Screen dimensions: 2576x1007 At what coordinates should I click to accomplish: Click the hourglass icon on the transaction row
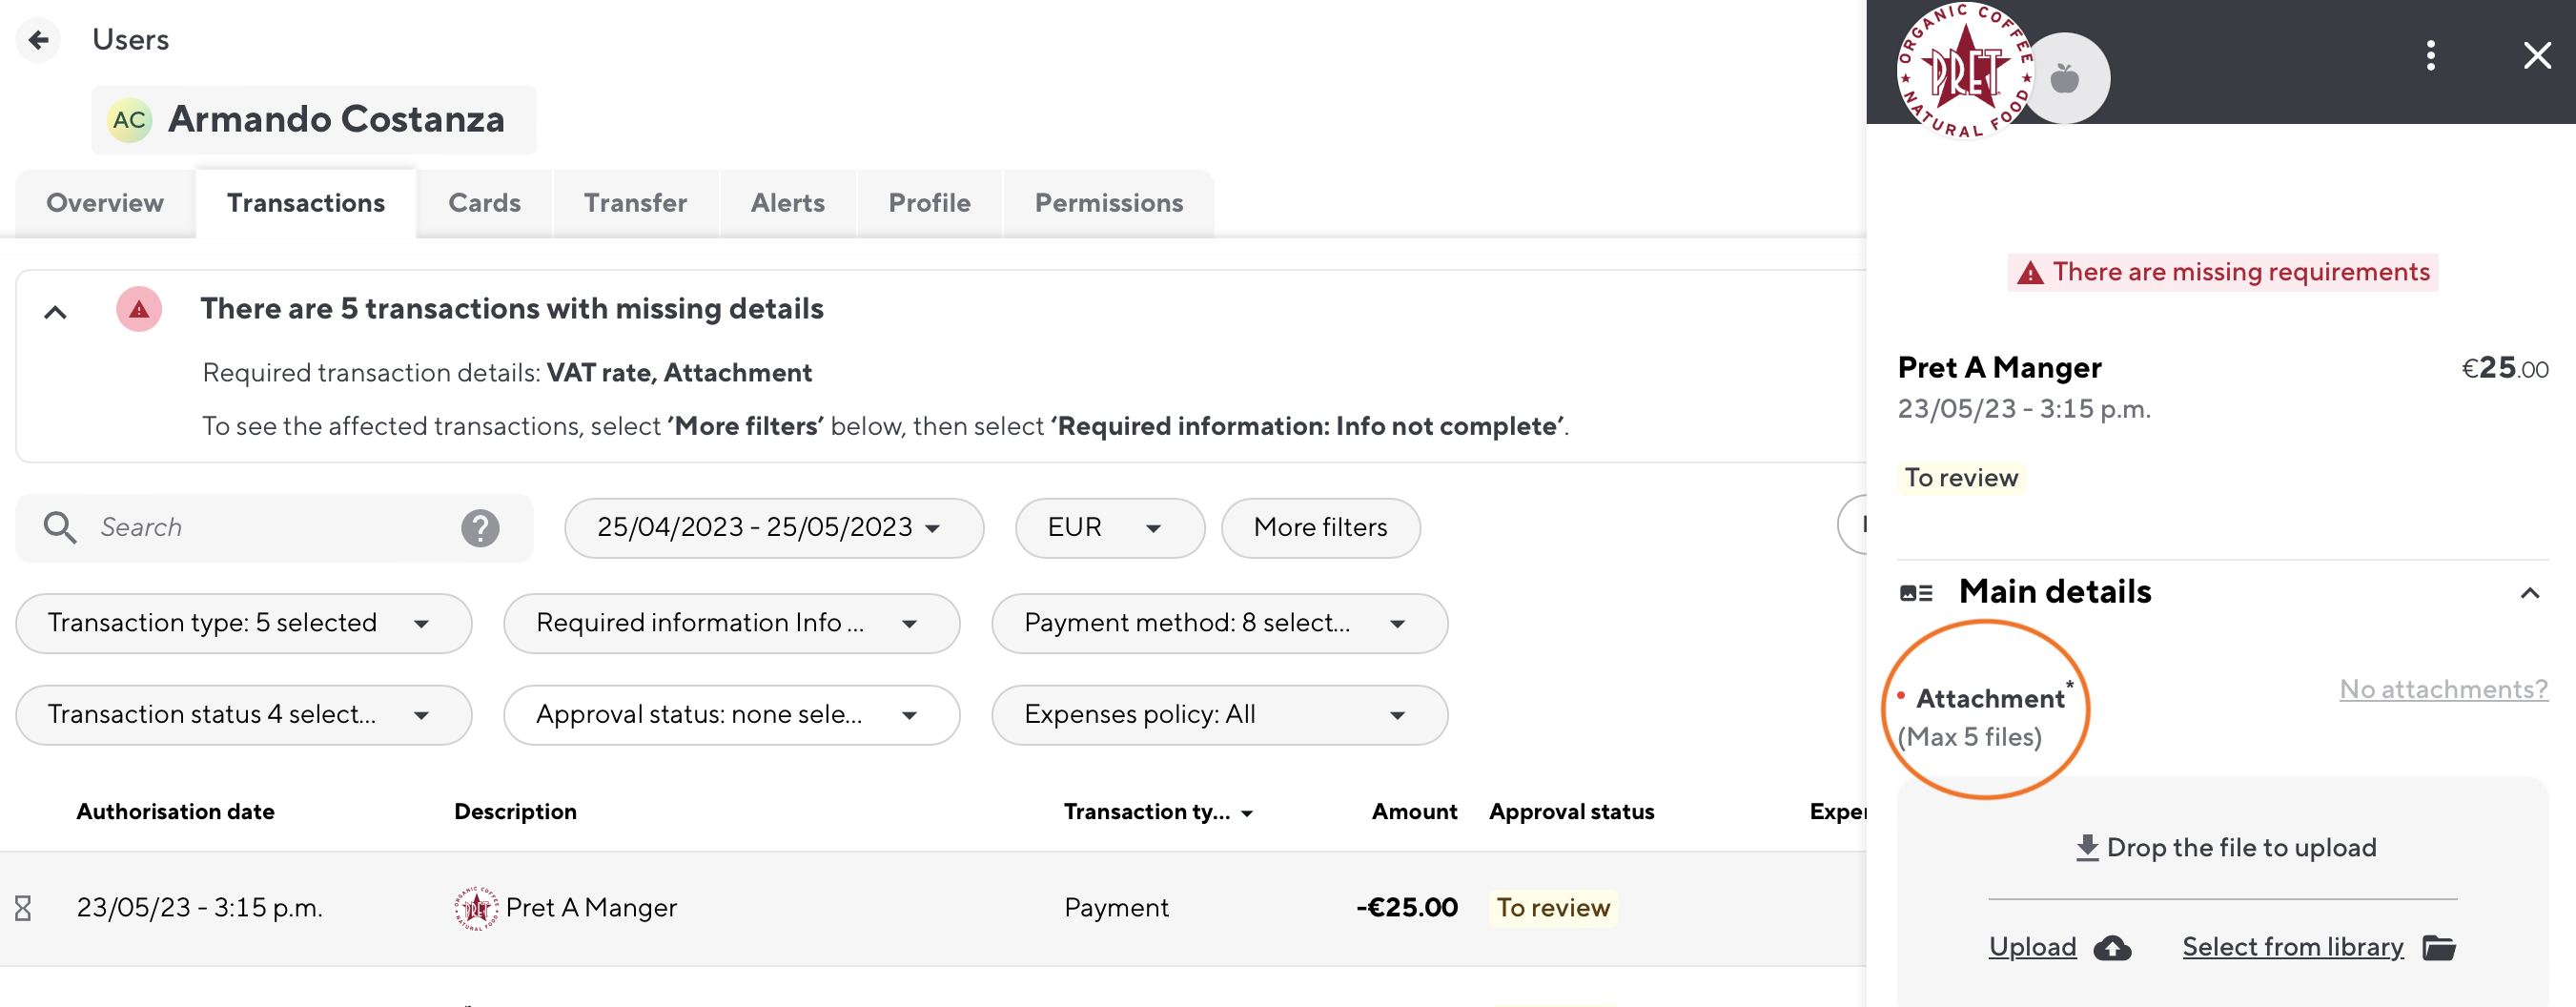click(x=22, y=908)
